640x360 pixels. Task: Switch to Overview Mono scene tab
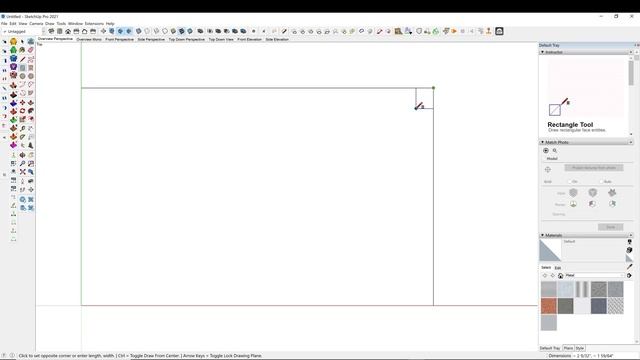click(89, 40)
